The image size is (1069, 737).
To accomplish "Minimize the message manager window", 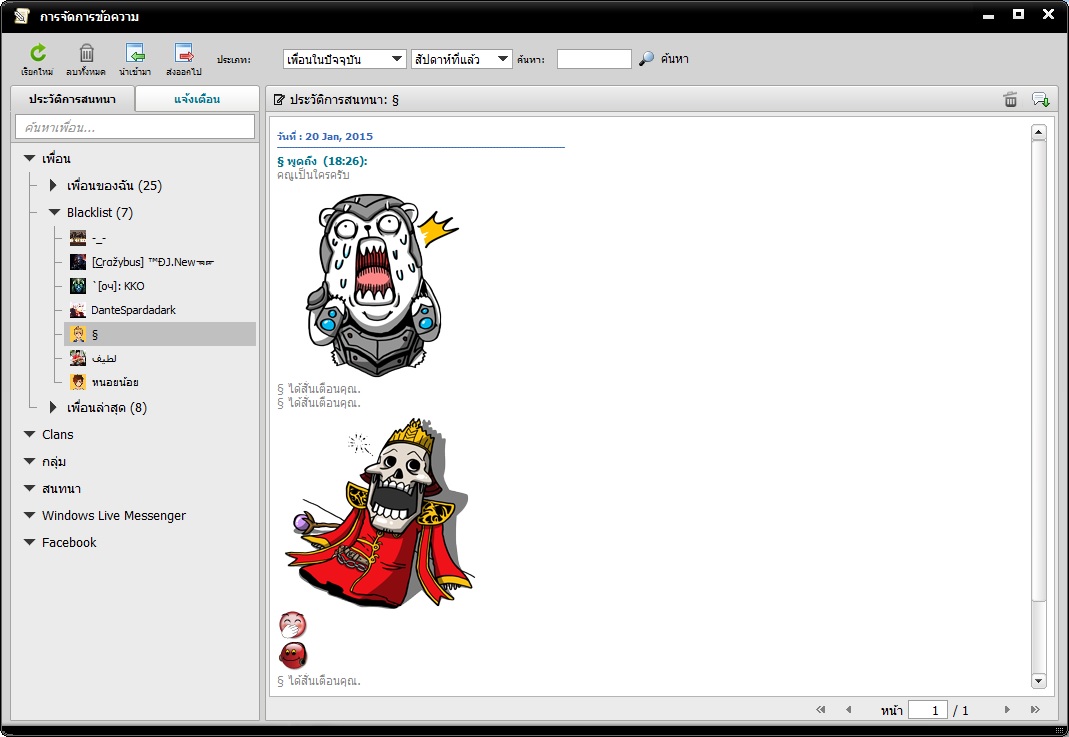I will click(x=989, y=15).
